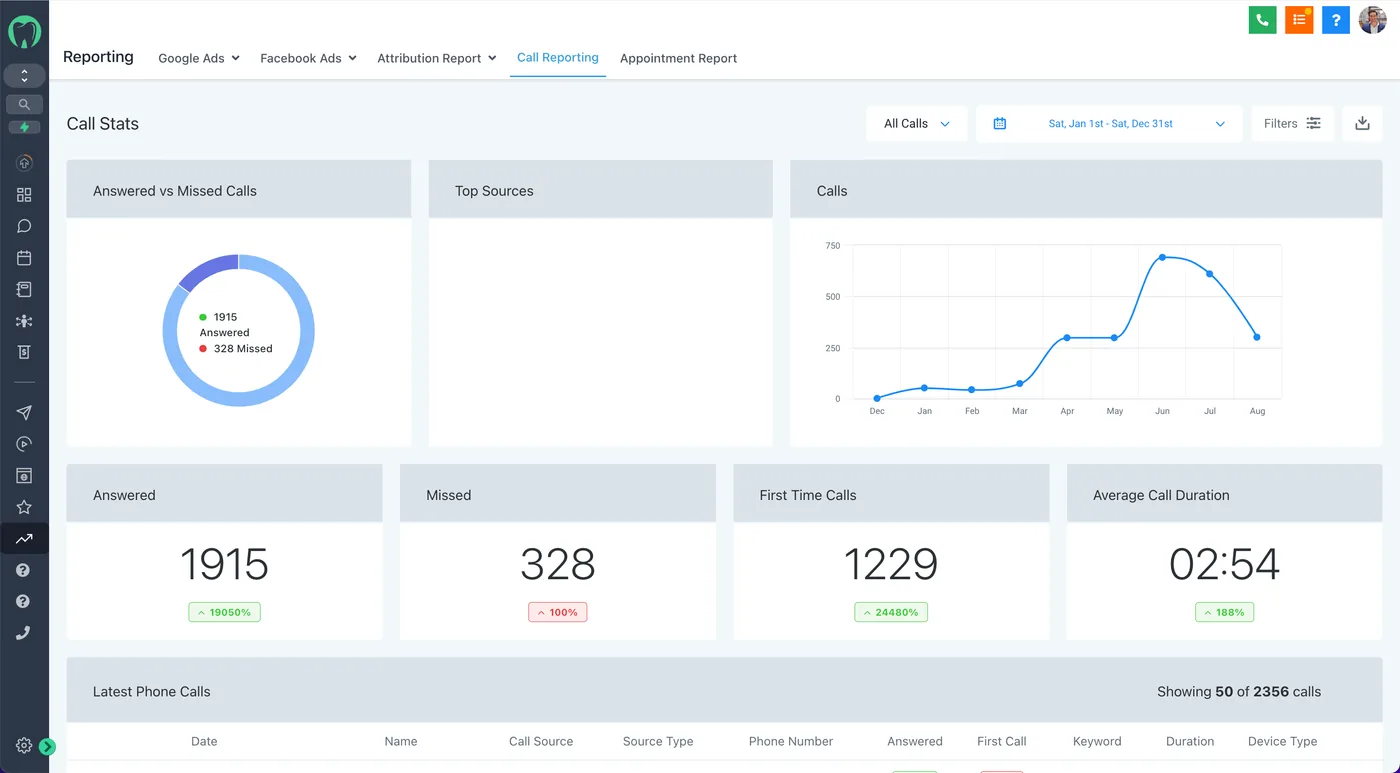Click the Phone Number column header
Image resolution: width=1400 pixels, height=773 pixels.
pos(791,742)
